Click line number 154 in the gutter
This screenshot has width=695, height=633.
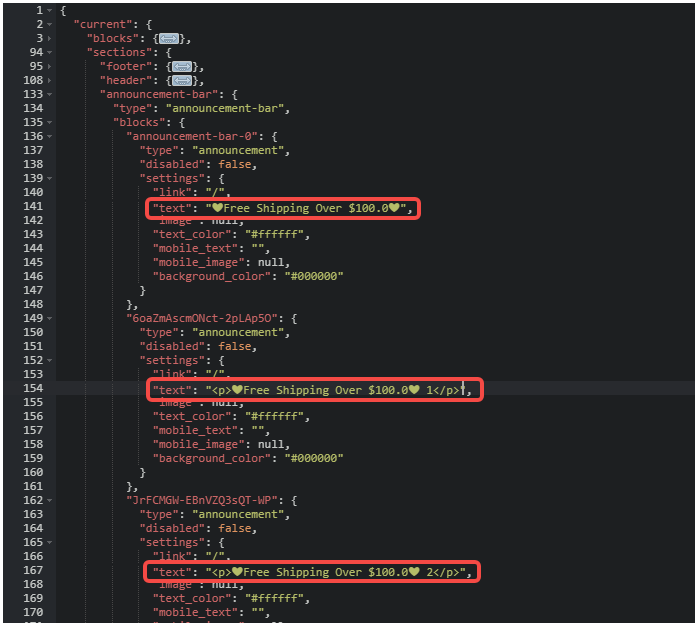(33, 388)
